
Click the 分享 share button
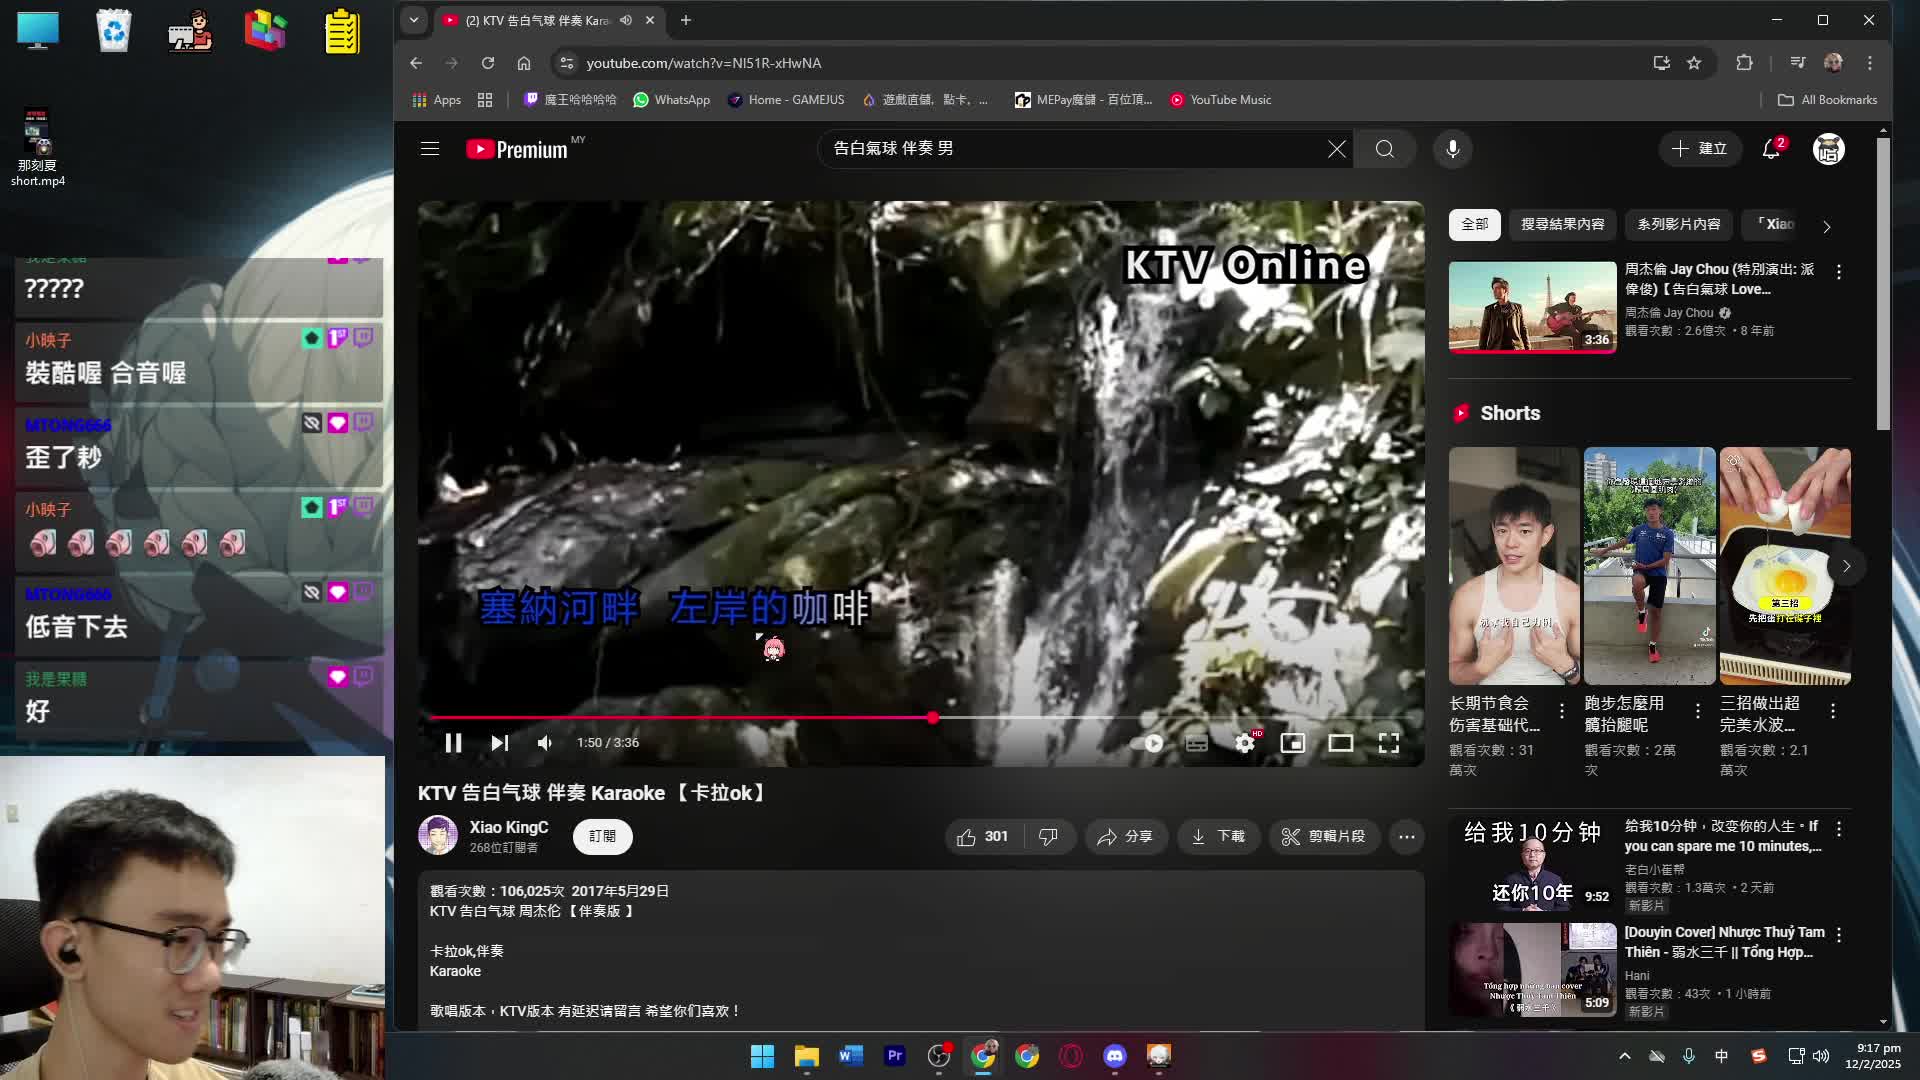[x=1126, y=837]
